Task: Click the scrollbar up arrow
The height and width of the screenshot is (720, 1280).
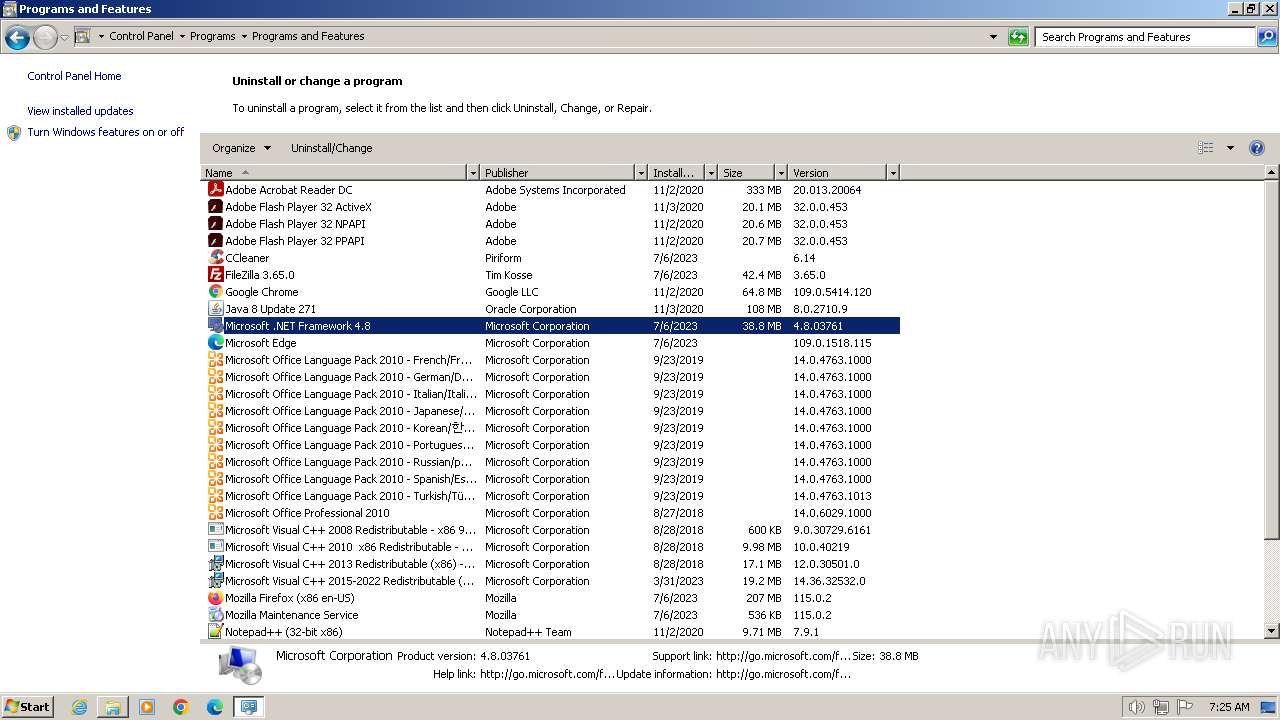Action: click(1272, 172)
